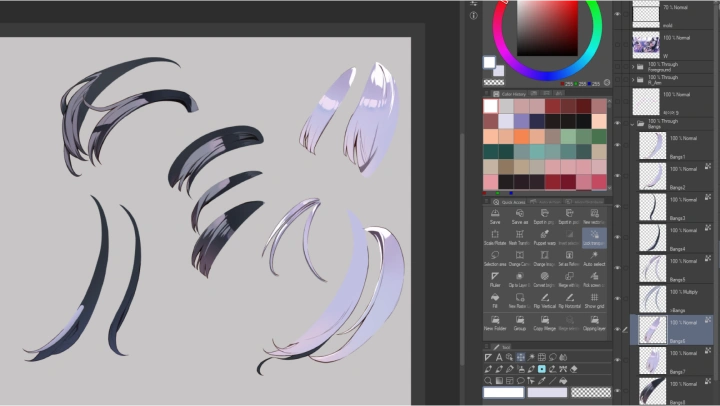Select the Eyedropper tool
The height and width of the screenshot is (406, 720).
click(x=542, y=381)
